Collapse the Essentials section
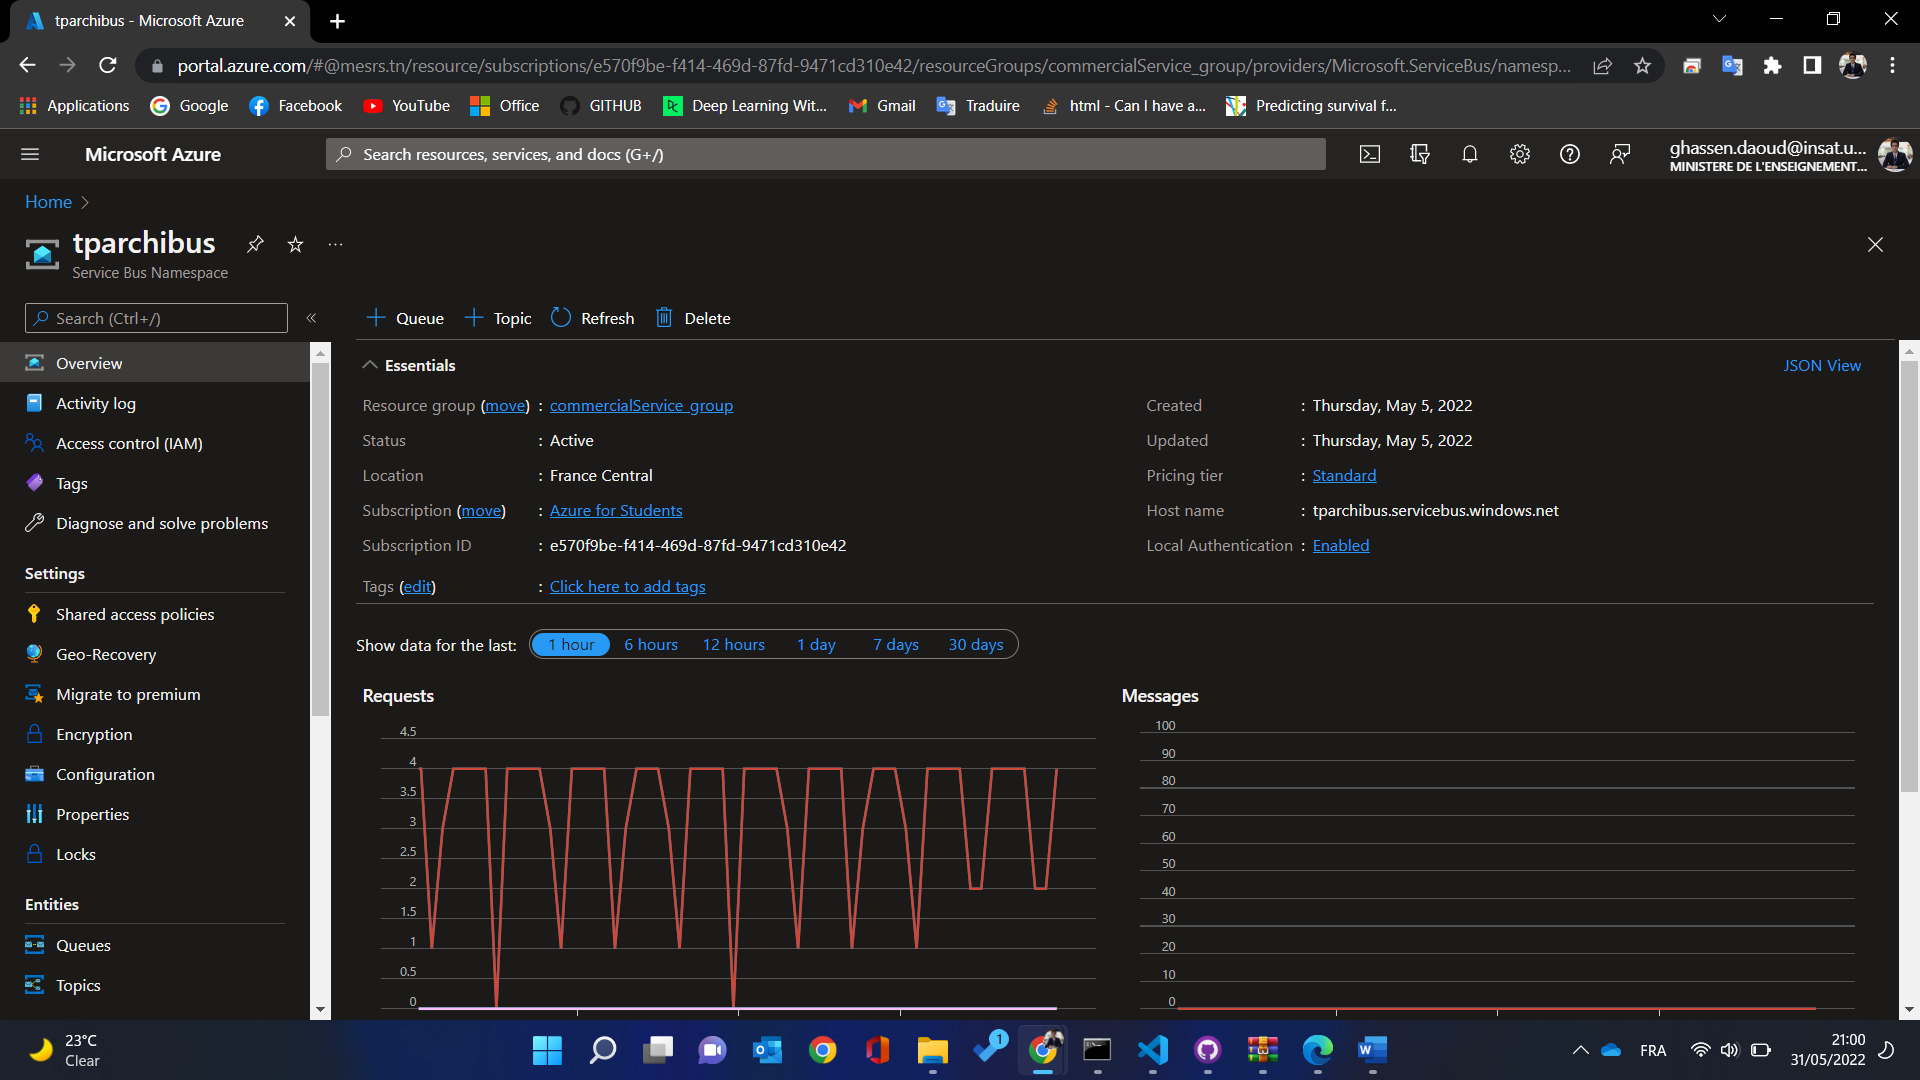This screenshot has height=1080, width=1920. [370, 365]
